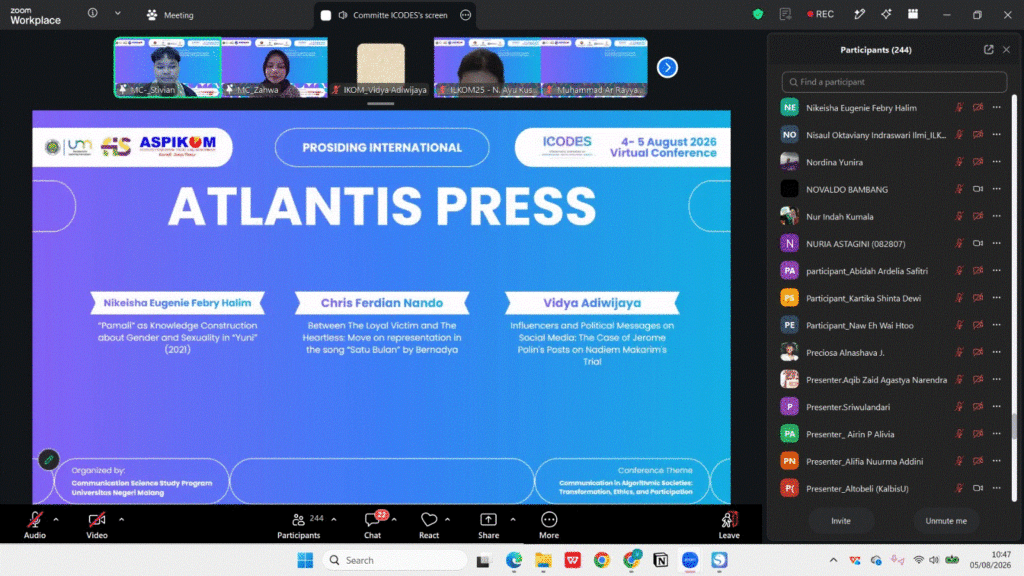Click the Unmute me button
The image size is (1024, 576).
[x=946, y=521]
